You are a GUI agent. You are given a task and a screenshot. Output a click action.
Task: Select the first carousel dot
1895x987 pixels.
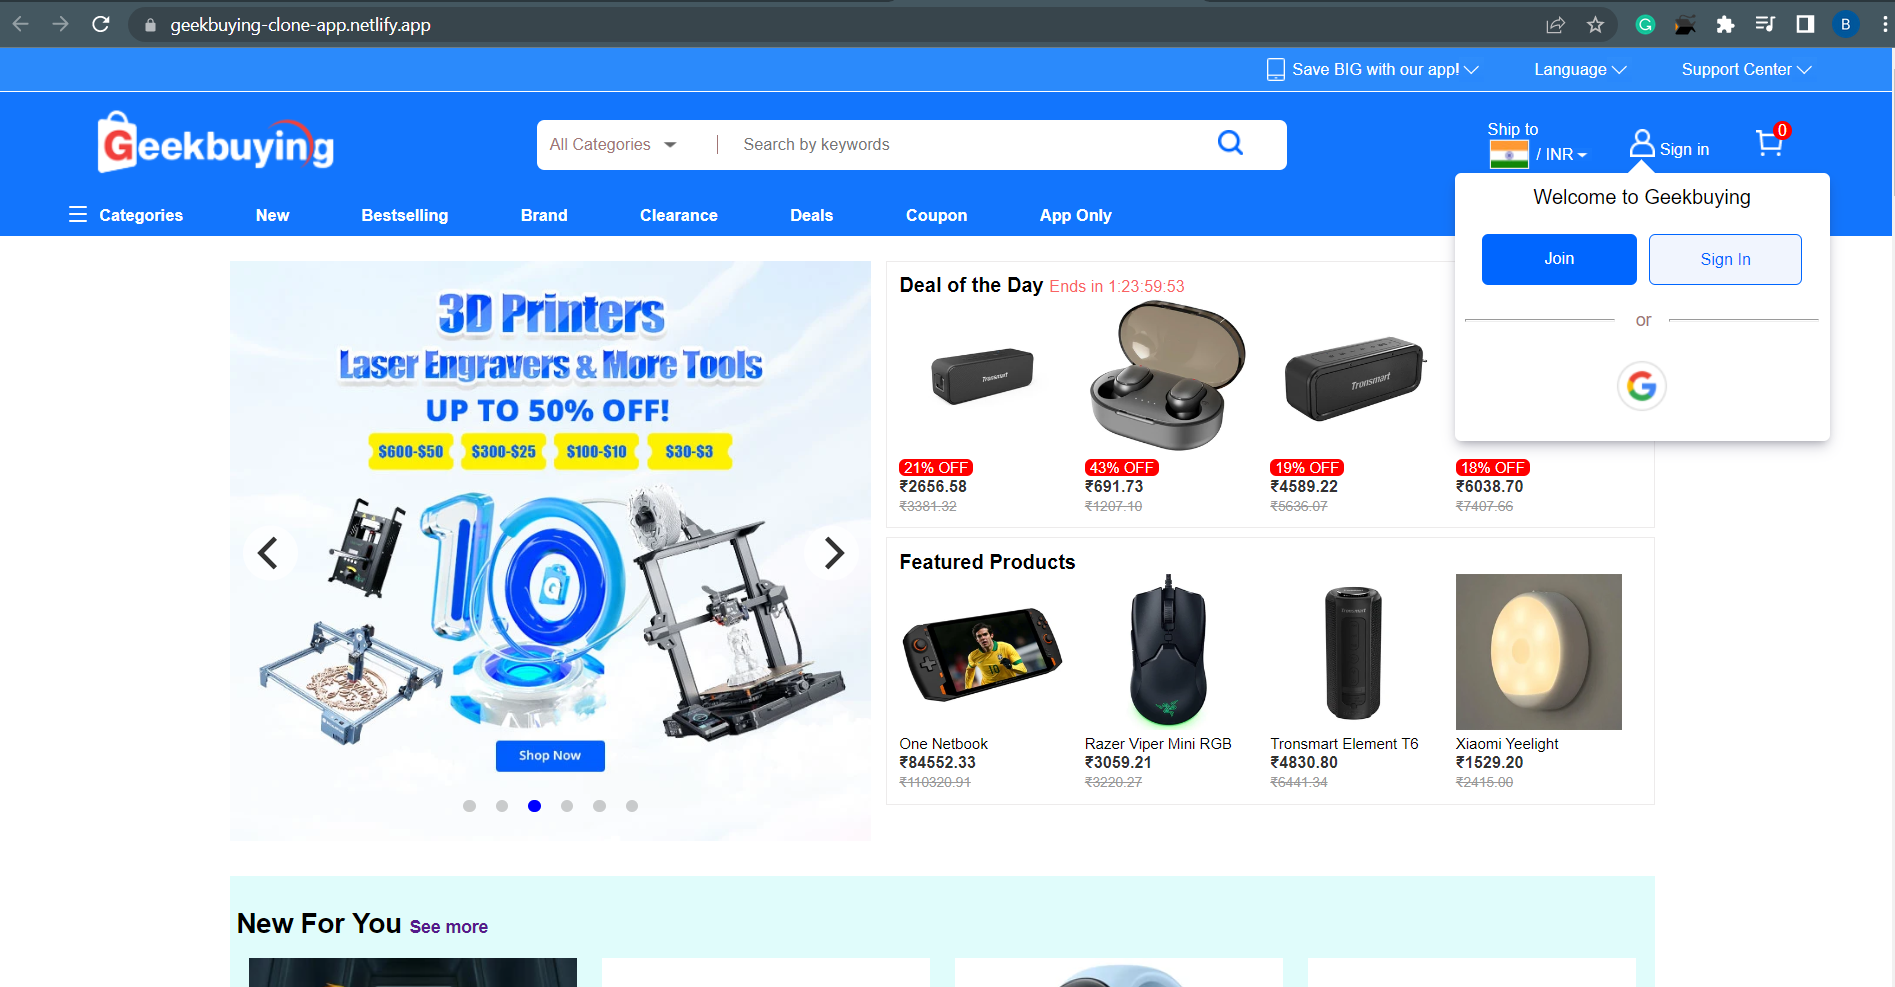pyautogui.click(x=469, y=806)
